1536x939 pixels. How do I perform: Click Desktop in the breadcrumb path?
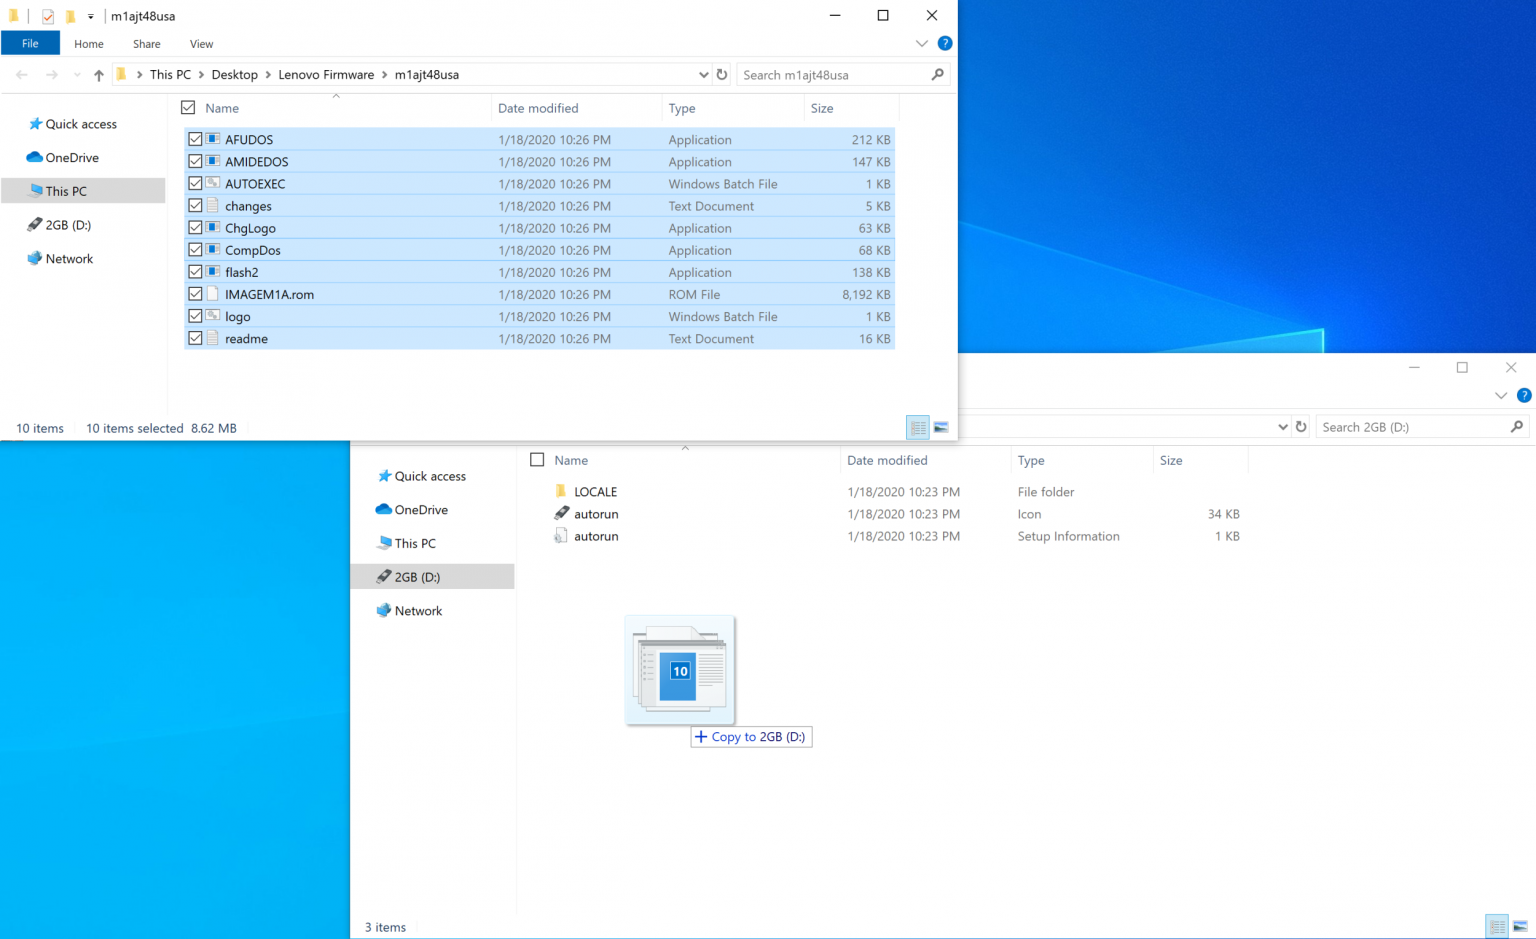[234, 74]
